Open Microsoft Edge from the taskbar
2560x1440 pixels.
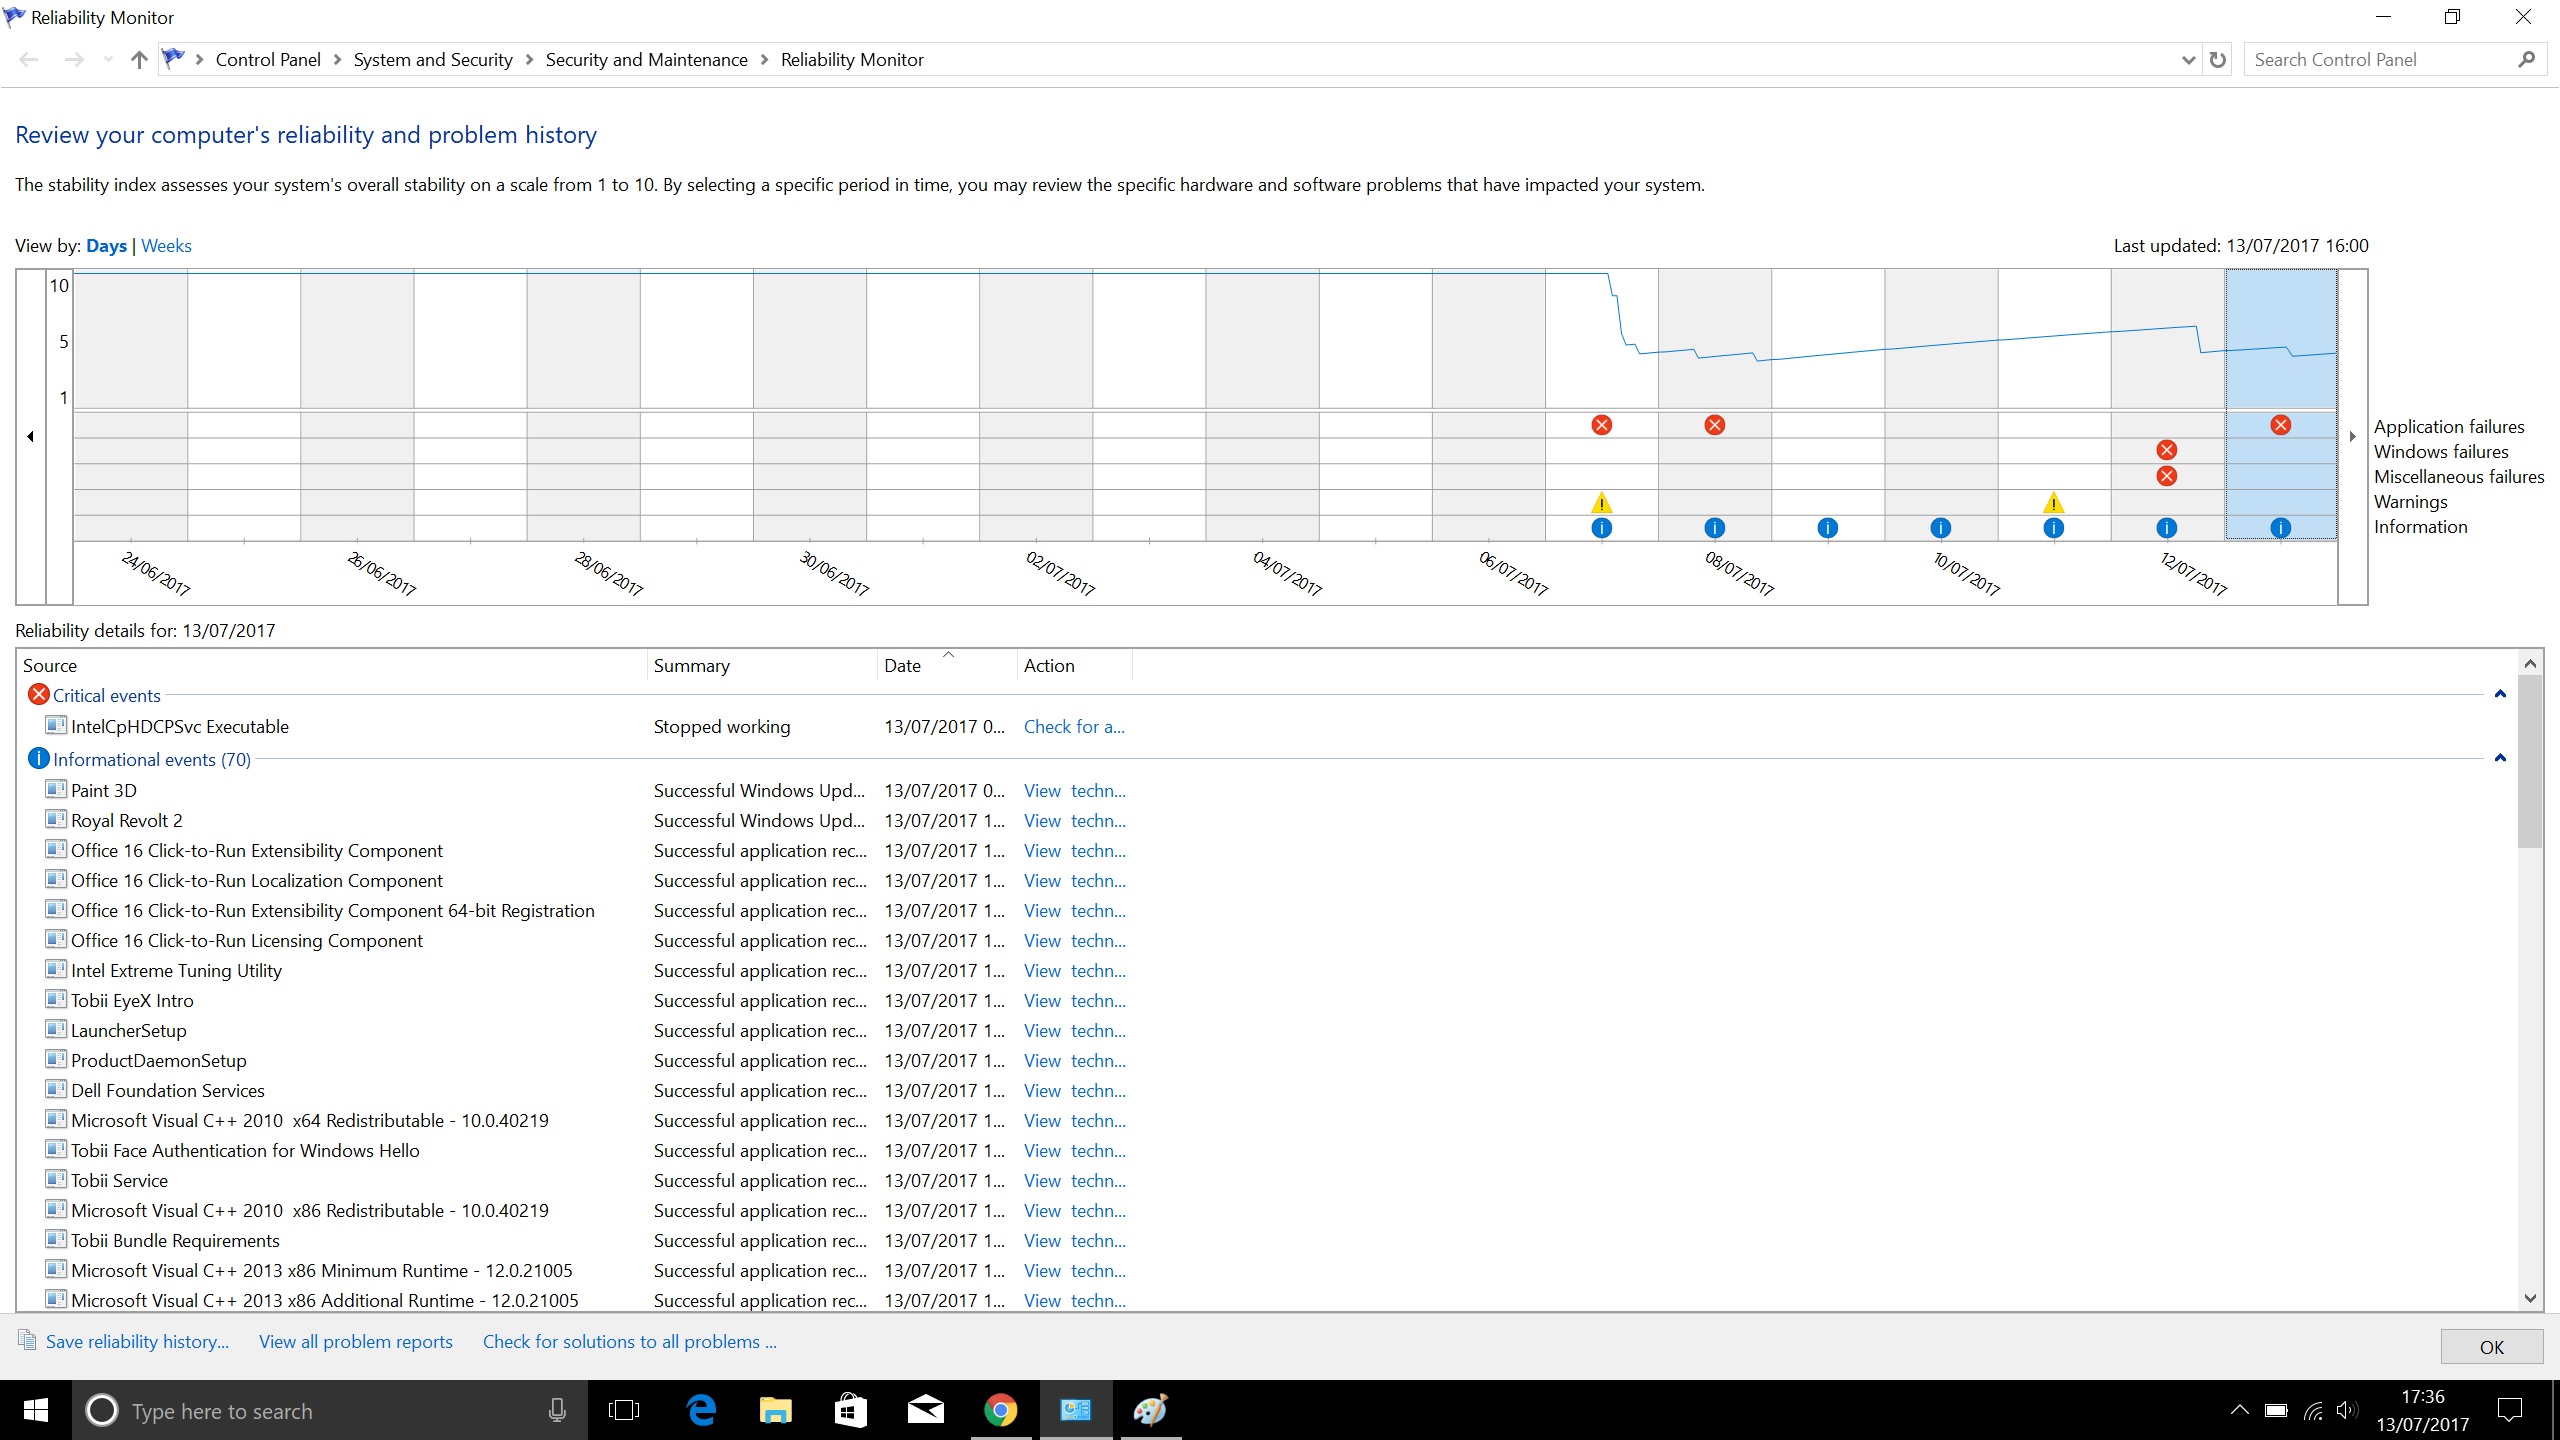[x=702, y=1410]
